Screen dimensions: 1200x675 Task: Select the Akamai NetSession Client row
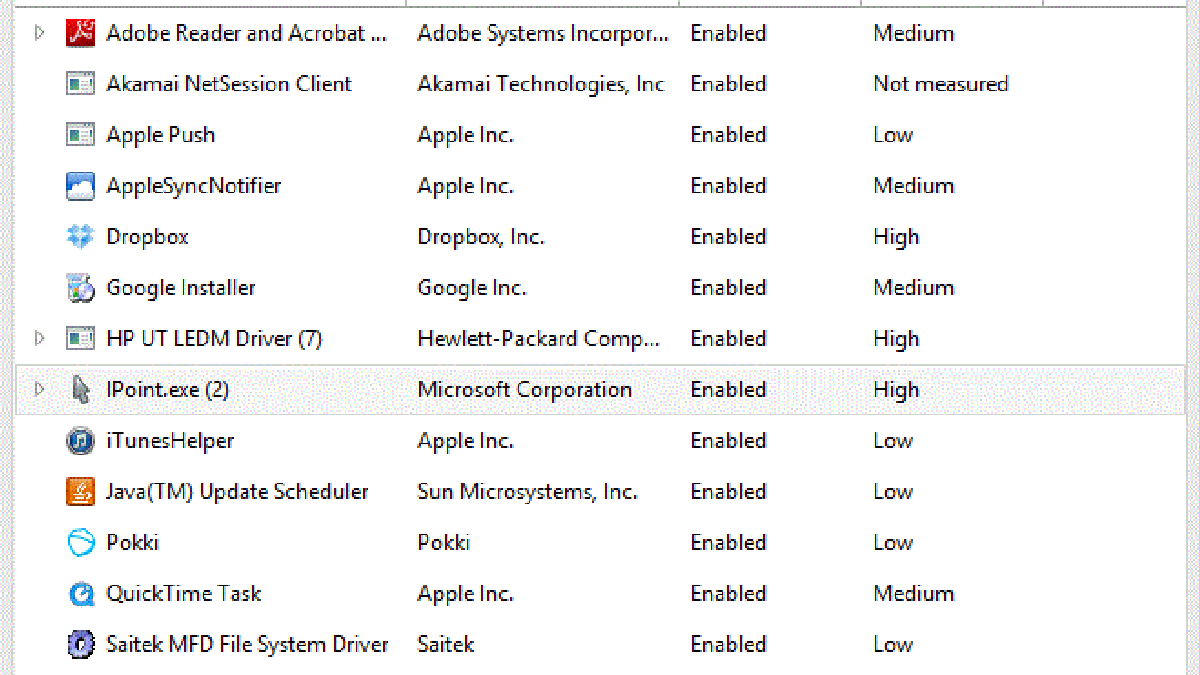point(600,84)
